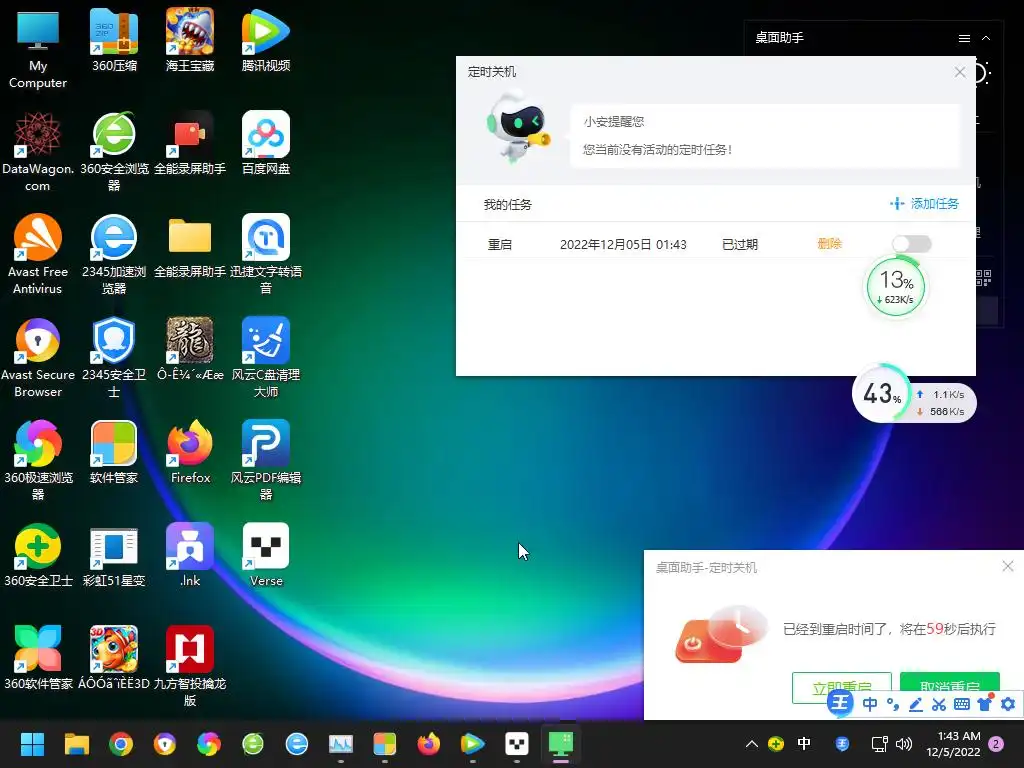Expand the system tray hidden icons
The image size is (1024, 768).
752,744
